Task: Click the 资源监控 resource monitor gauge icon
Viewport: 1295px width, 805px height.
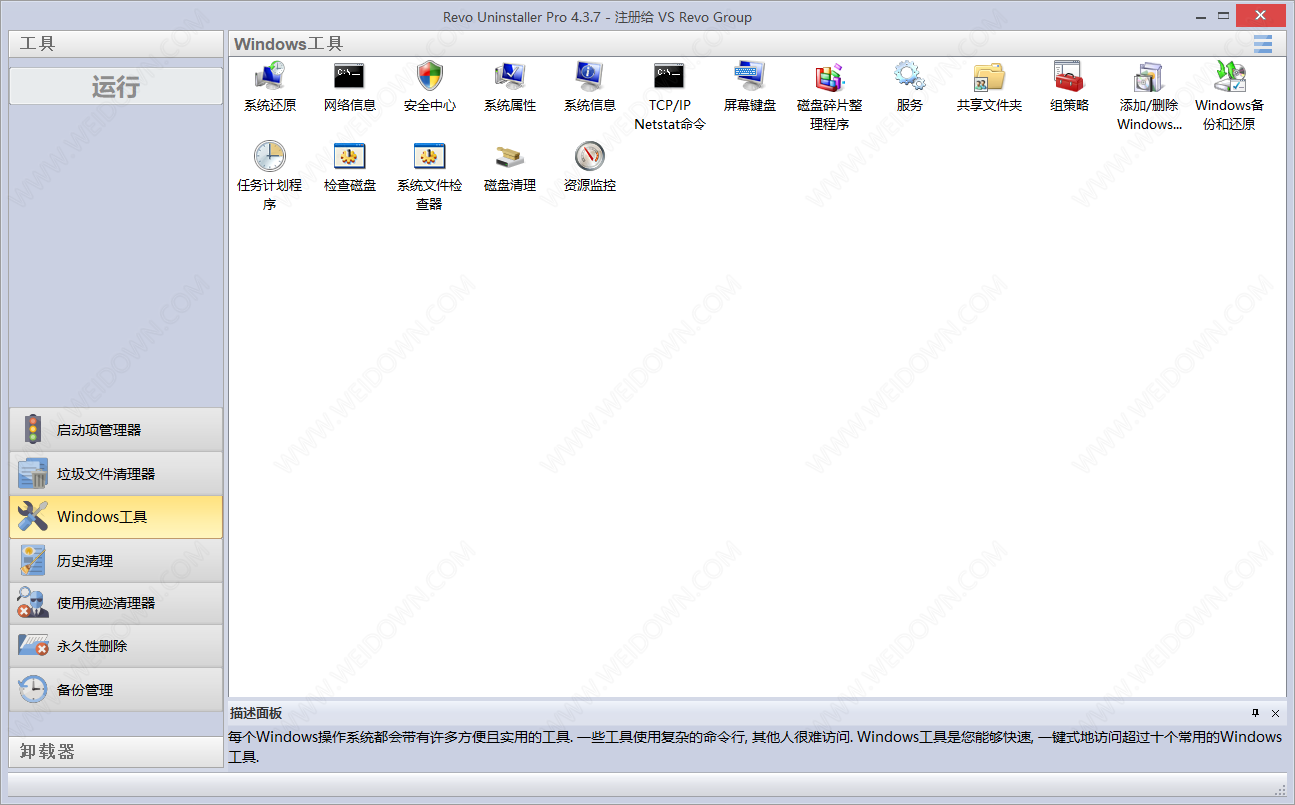Action: [589, 157]
